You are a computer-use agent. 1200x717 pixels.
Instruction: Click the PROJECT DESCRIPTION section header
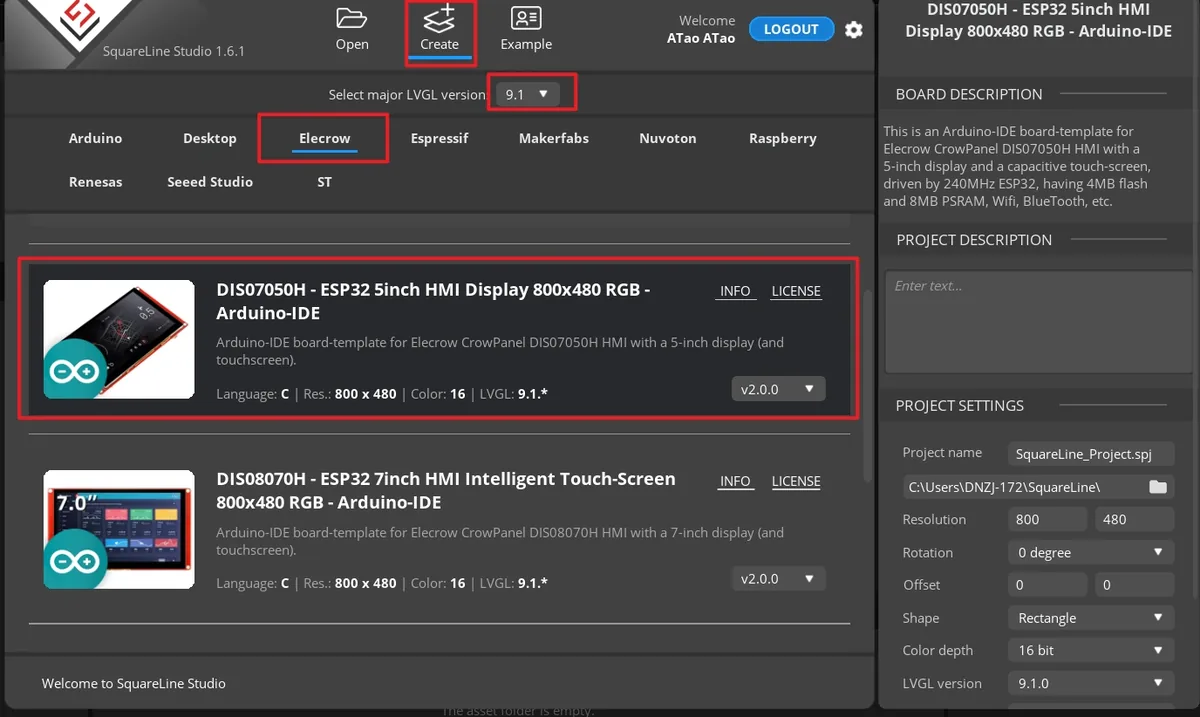click(x=974, y=240)
